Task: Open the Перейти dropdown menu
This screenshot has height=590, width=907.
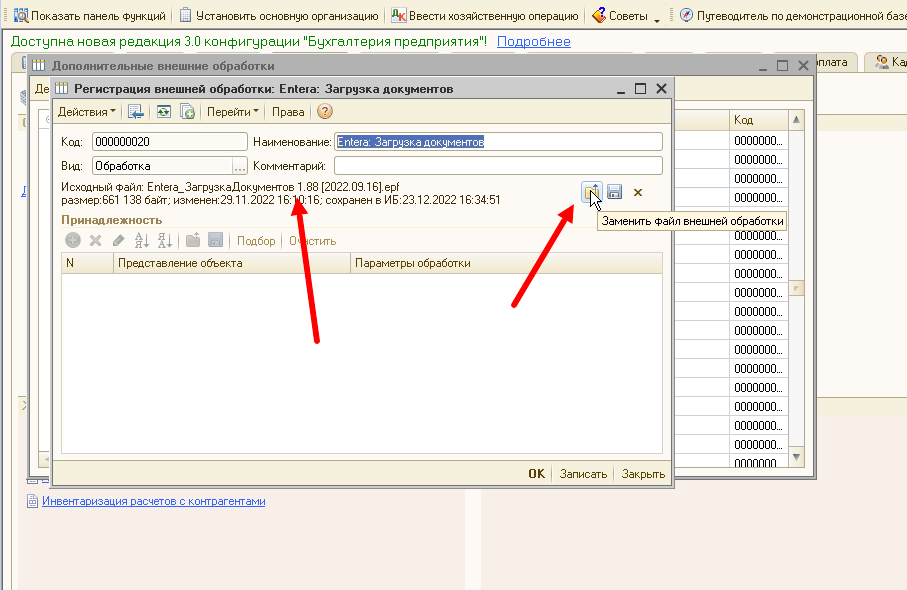Action: pyautogui.click(x=233, y=112)
